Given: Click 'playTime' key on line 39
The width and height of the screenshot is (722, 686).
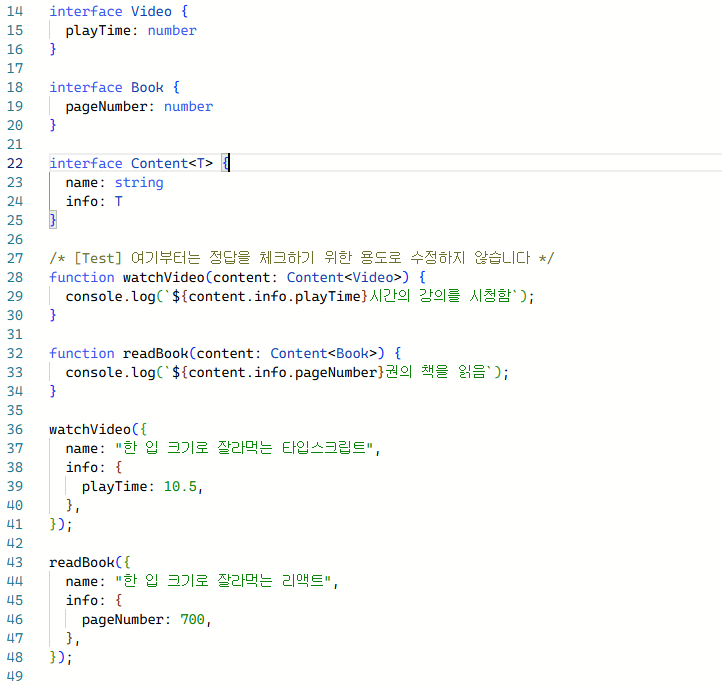Looking at the screenshot, I should click(x=114, y=486).
